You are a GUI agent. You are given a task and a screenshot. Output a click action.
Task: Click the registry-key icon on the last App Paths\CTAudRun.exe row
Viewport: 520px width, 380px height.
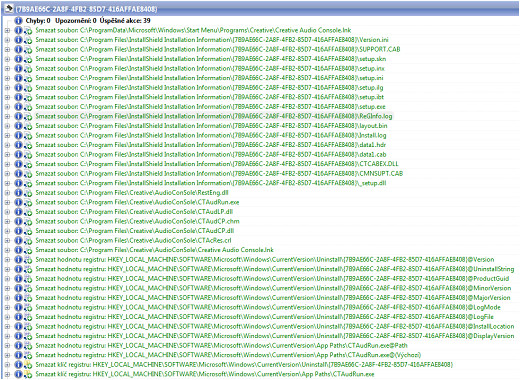(28, 374)
